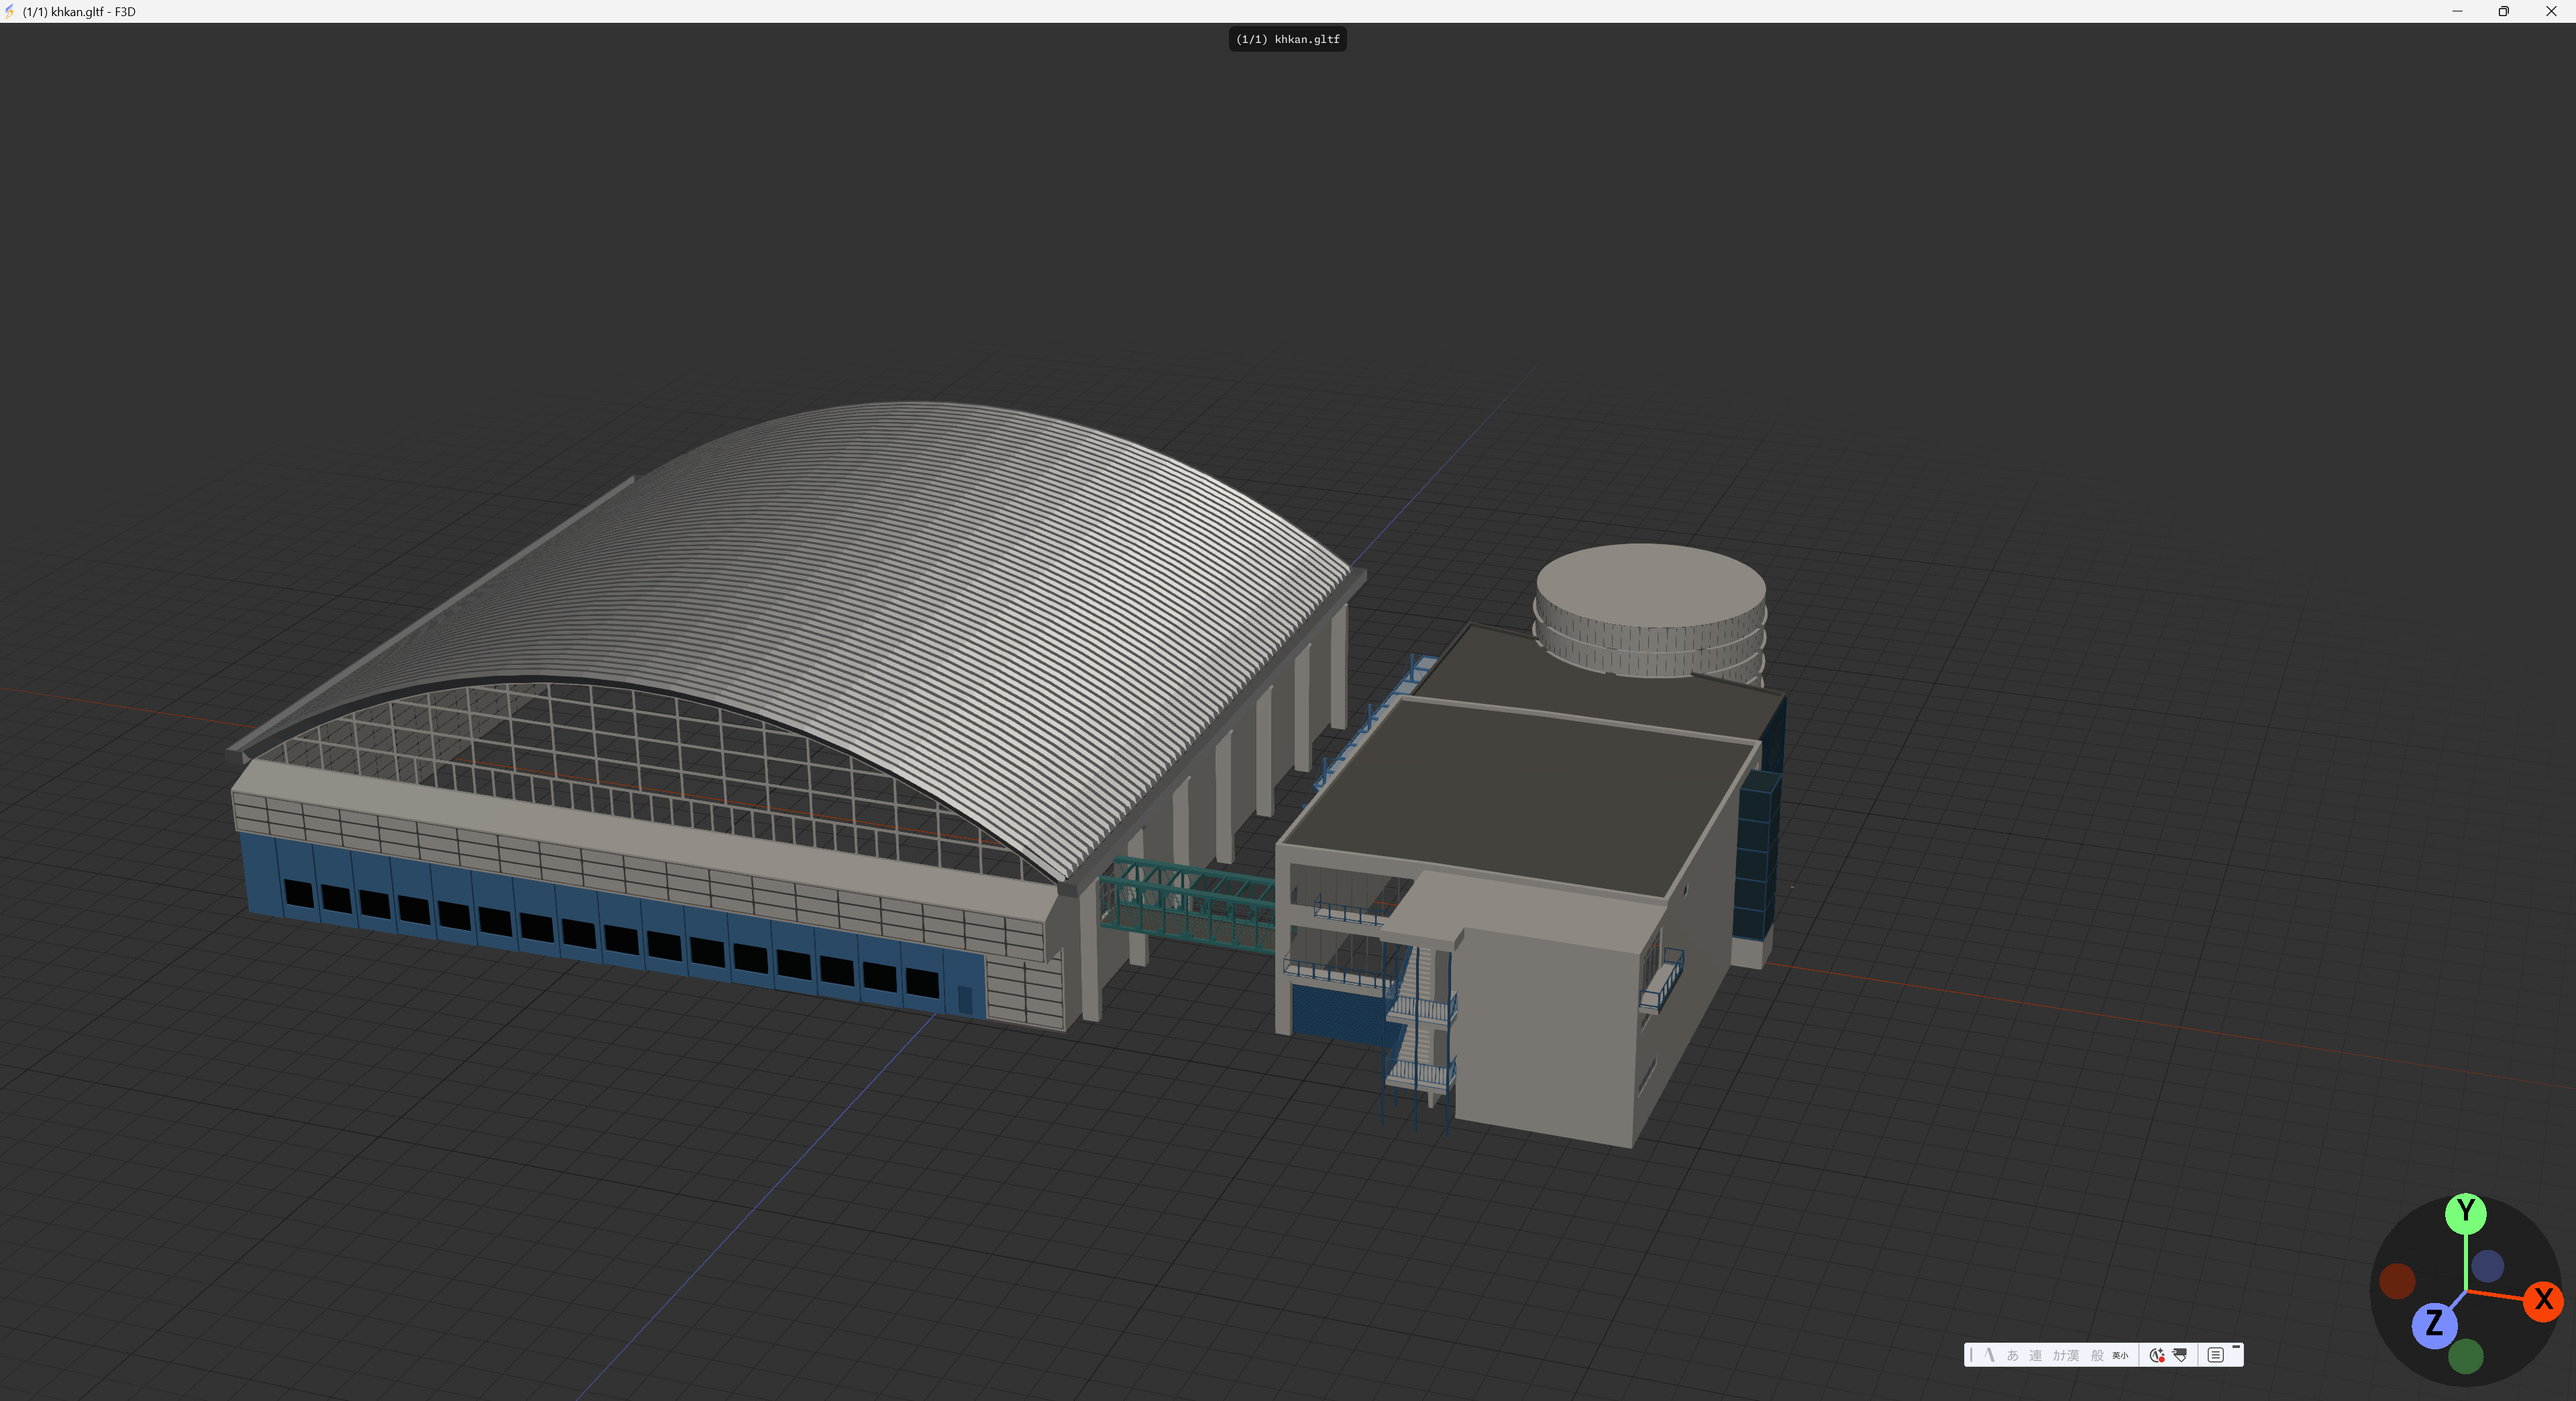Screen dimensions: 2576x1401
Task: Click the Λ logo on the IME bar
Action: (x=1989, y=1355)
